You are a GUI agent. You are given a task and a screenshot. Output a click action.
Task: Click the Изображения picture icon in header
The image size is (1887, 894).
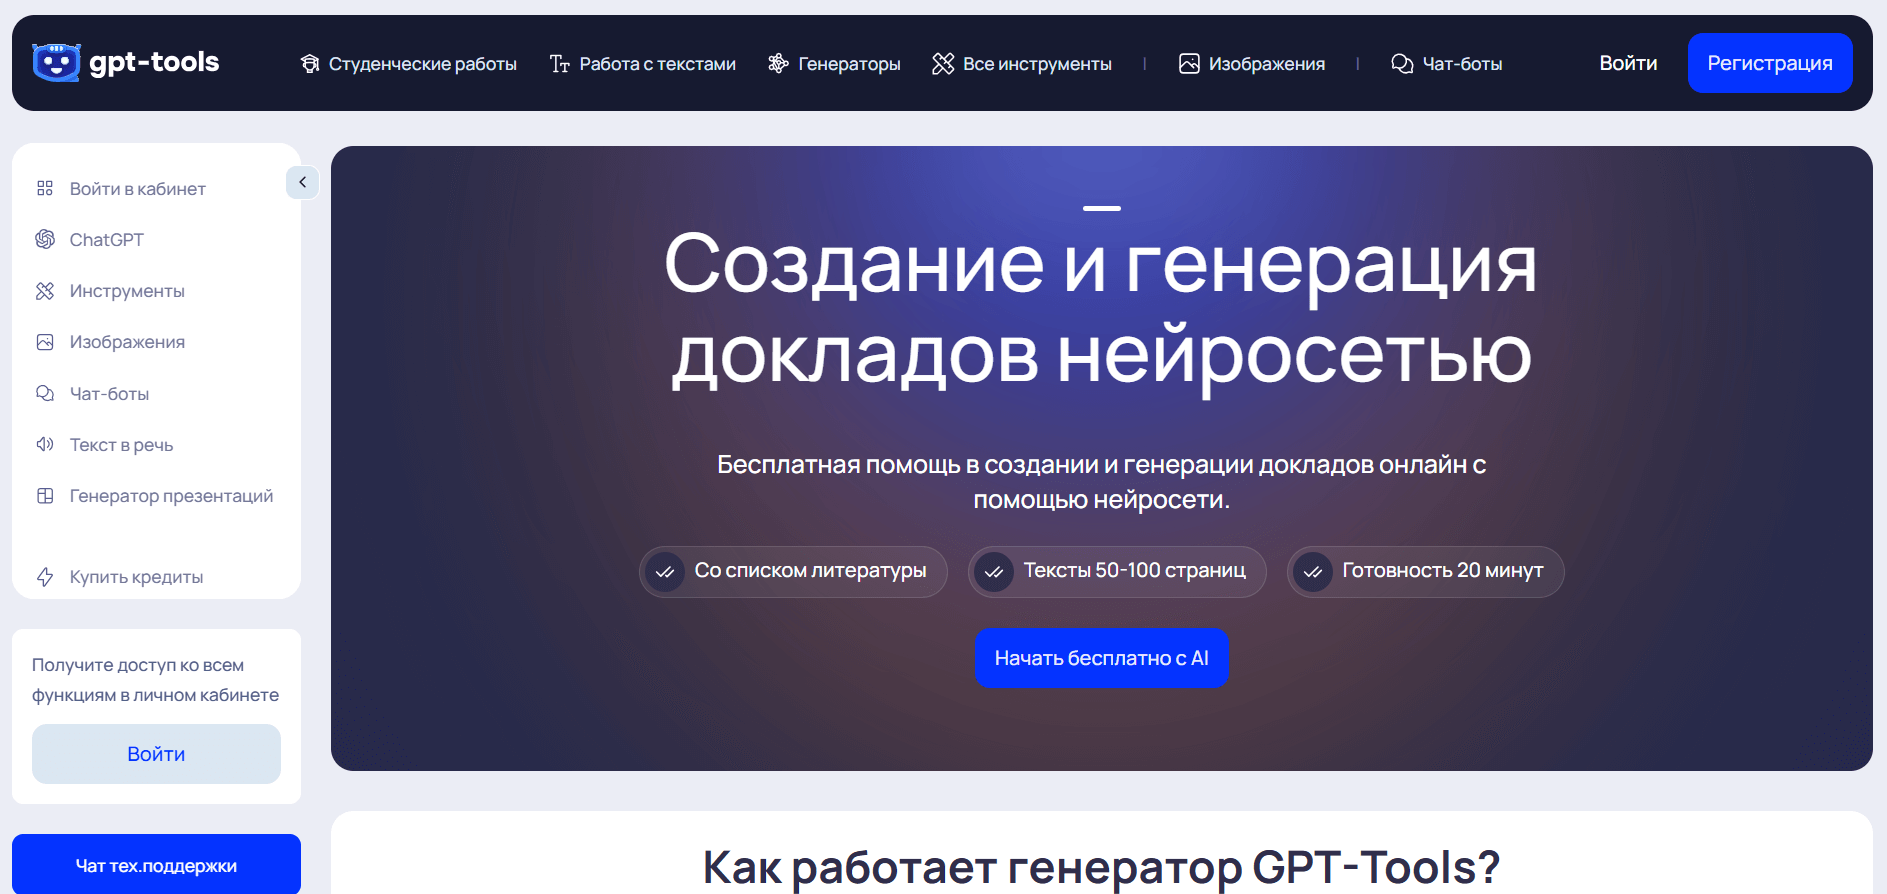point(1189,64)
